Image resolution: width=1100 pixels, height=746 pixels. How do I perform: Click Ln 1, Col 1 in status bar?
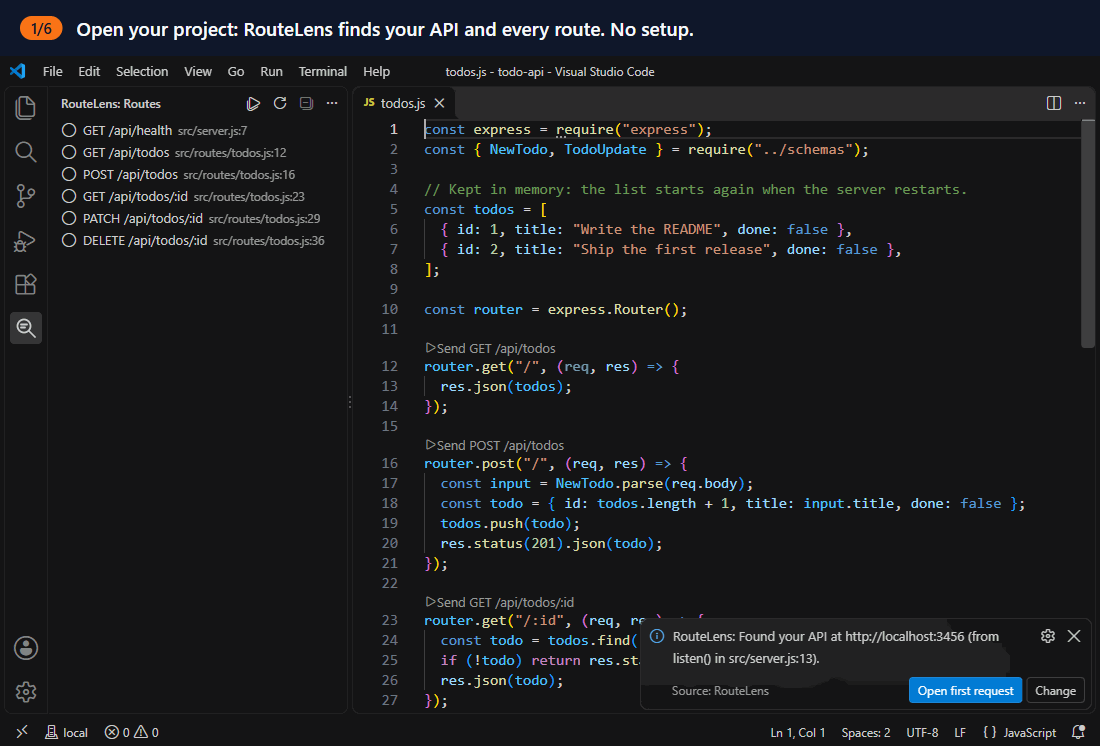[x=798, y=732]
